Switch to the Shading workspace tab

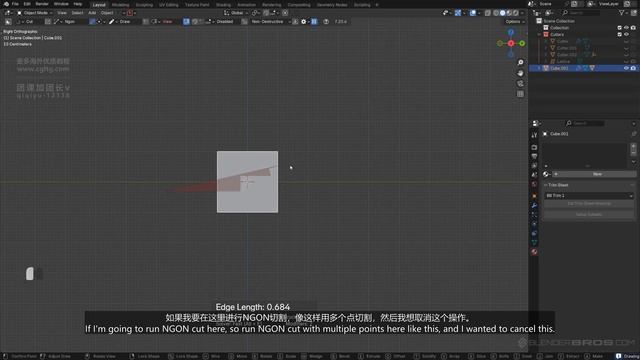[223, 5]
